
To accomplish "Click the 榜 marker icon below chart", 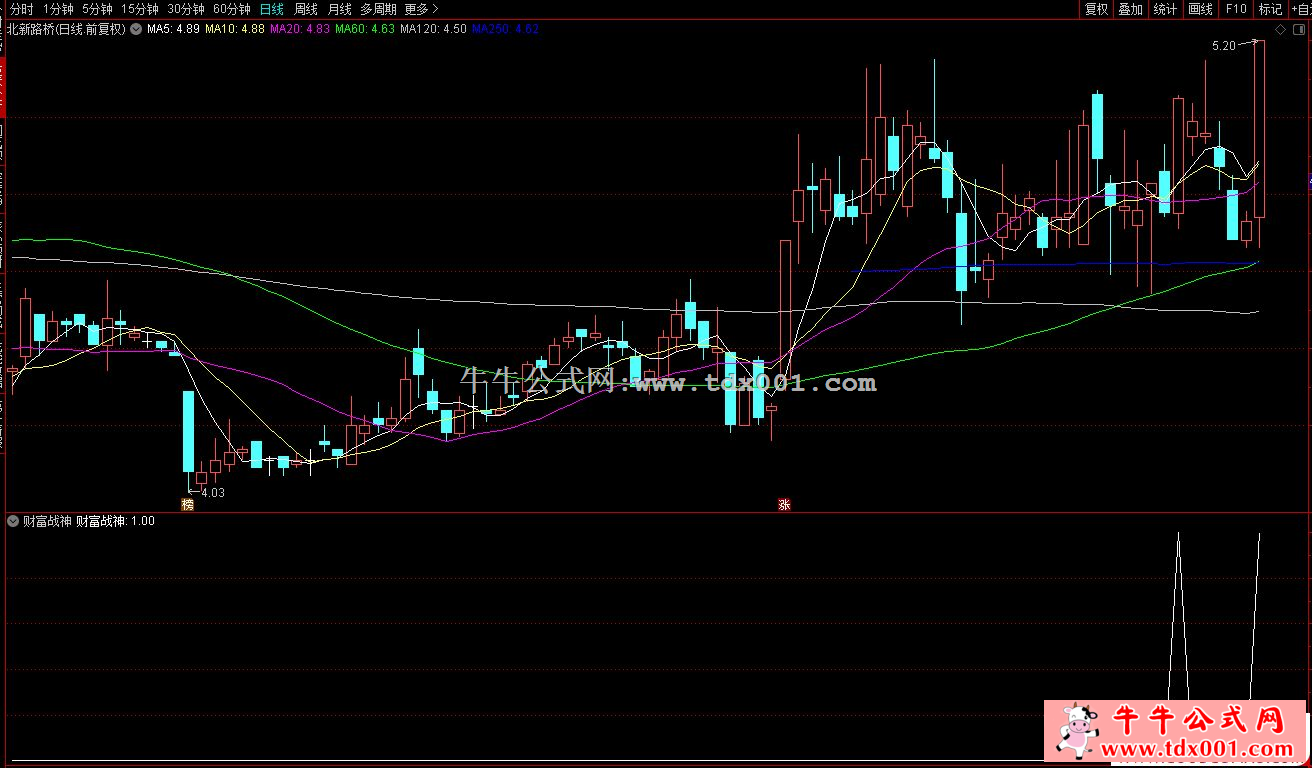I will [187, 505].
